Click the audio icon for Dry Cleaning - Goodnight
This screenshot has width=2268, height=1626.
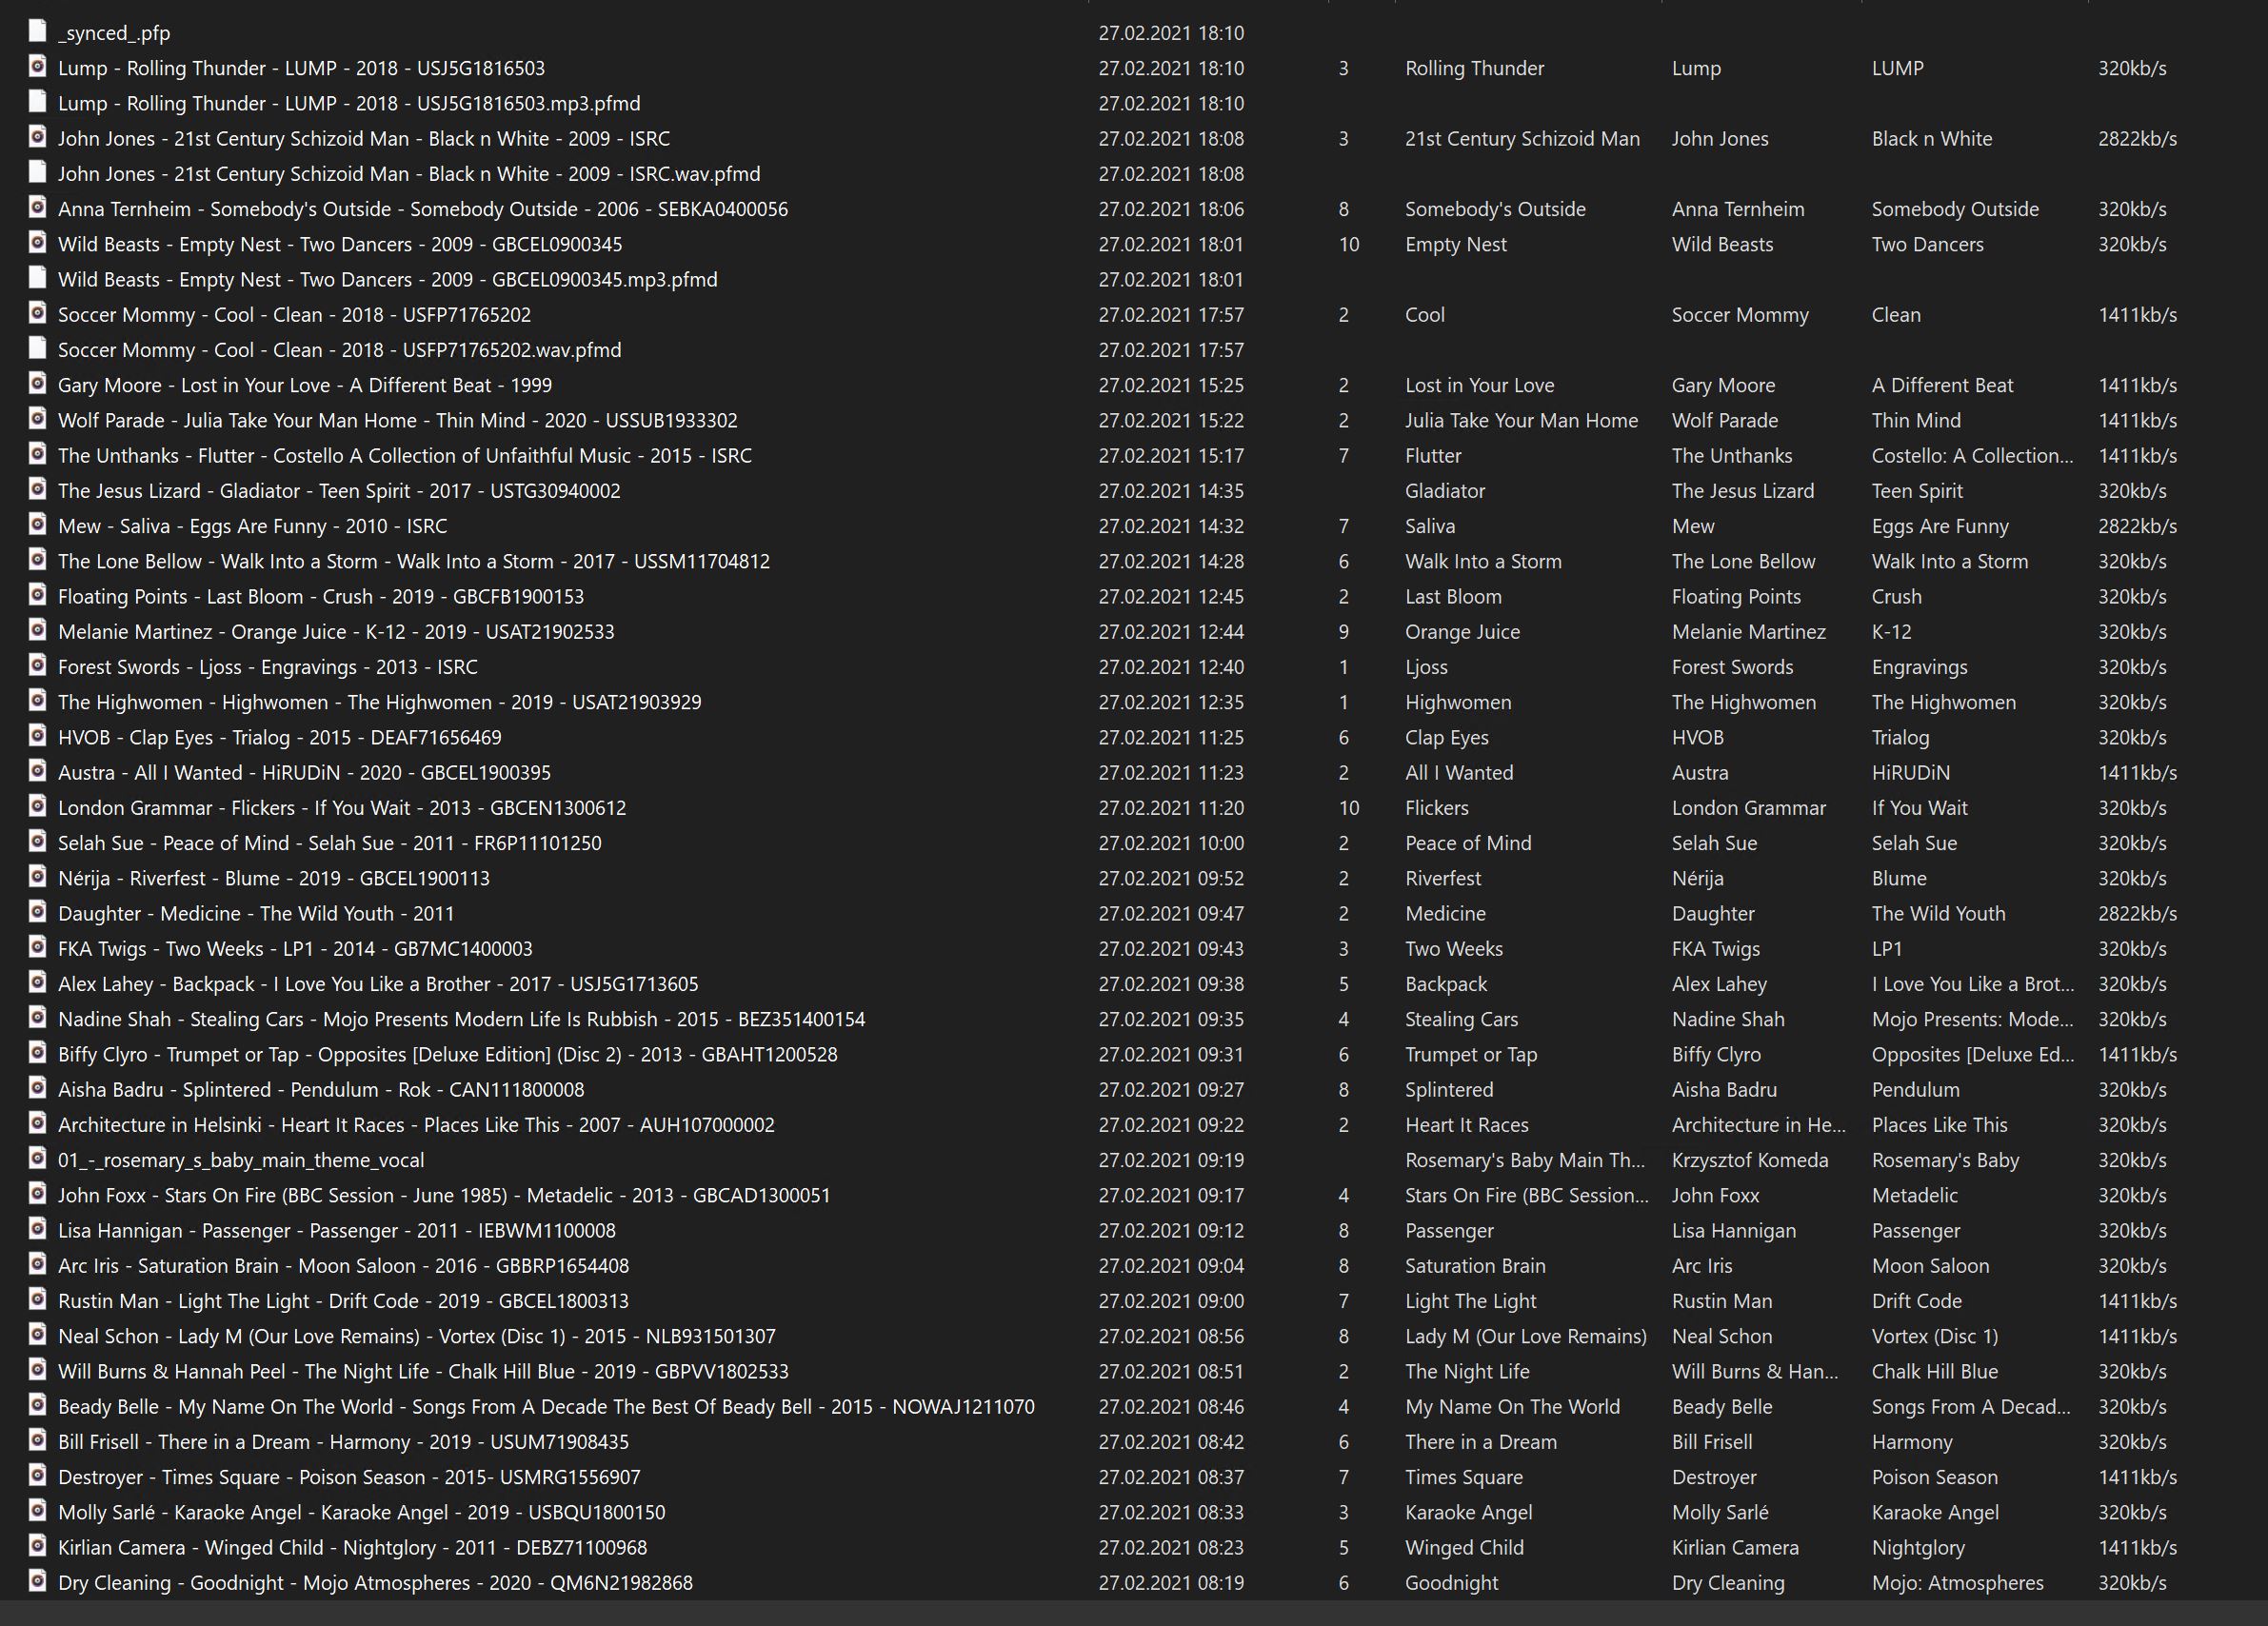(x=37, y=1581)
